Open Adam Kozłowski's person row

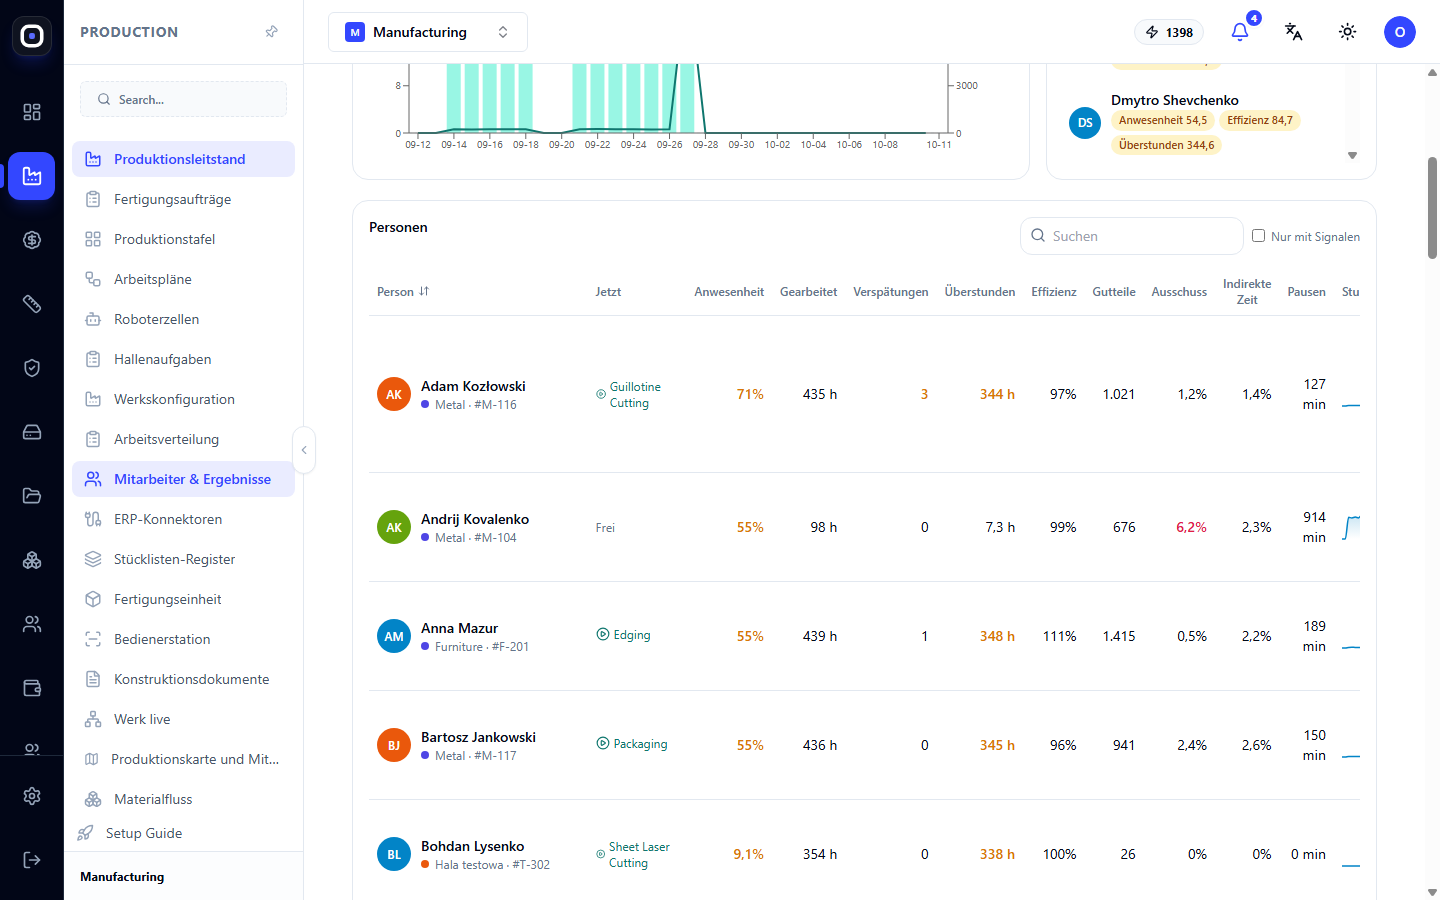(x=864, y=394)
